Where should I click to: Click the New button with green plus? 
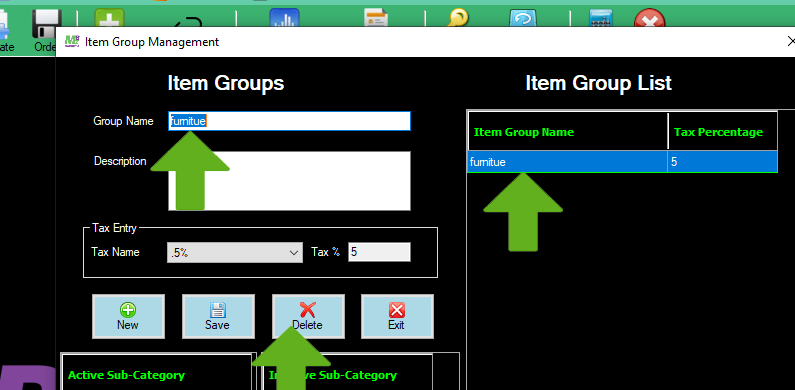coord(128,316)
